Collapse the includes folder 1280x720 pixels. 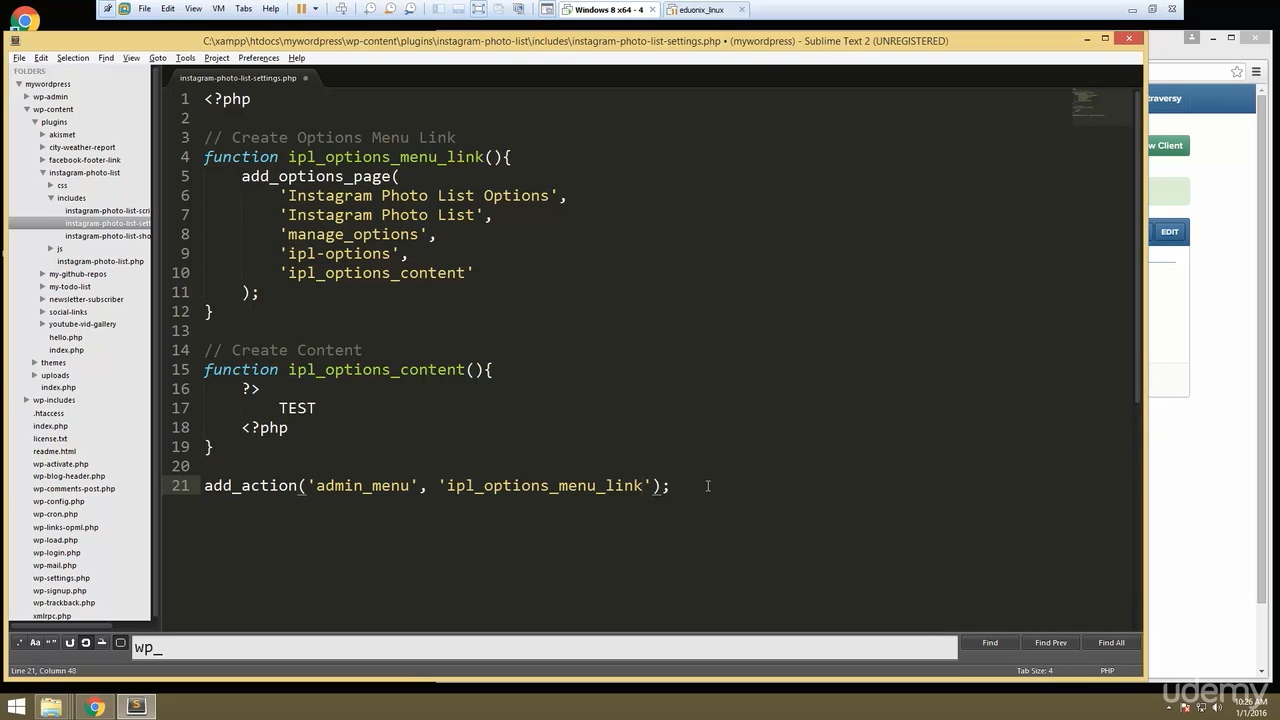[51, 198]
